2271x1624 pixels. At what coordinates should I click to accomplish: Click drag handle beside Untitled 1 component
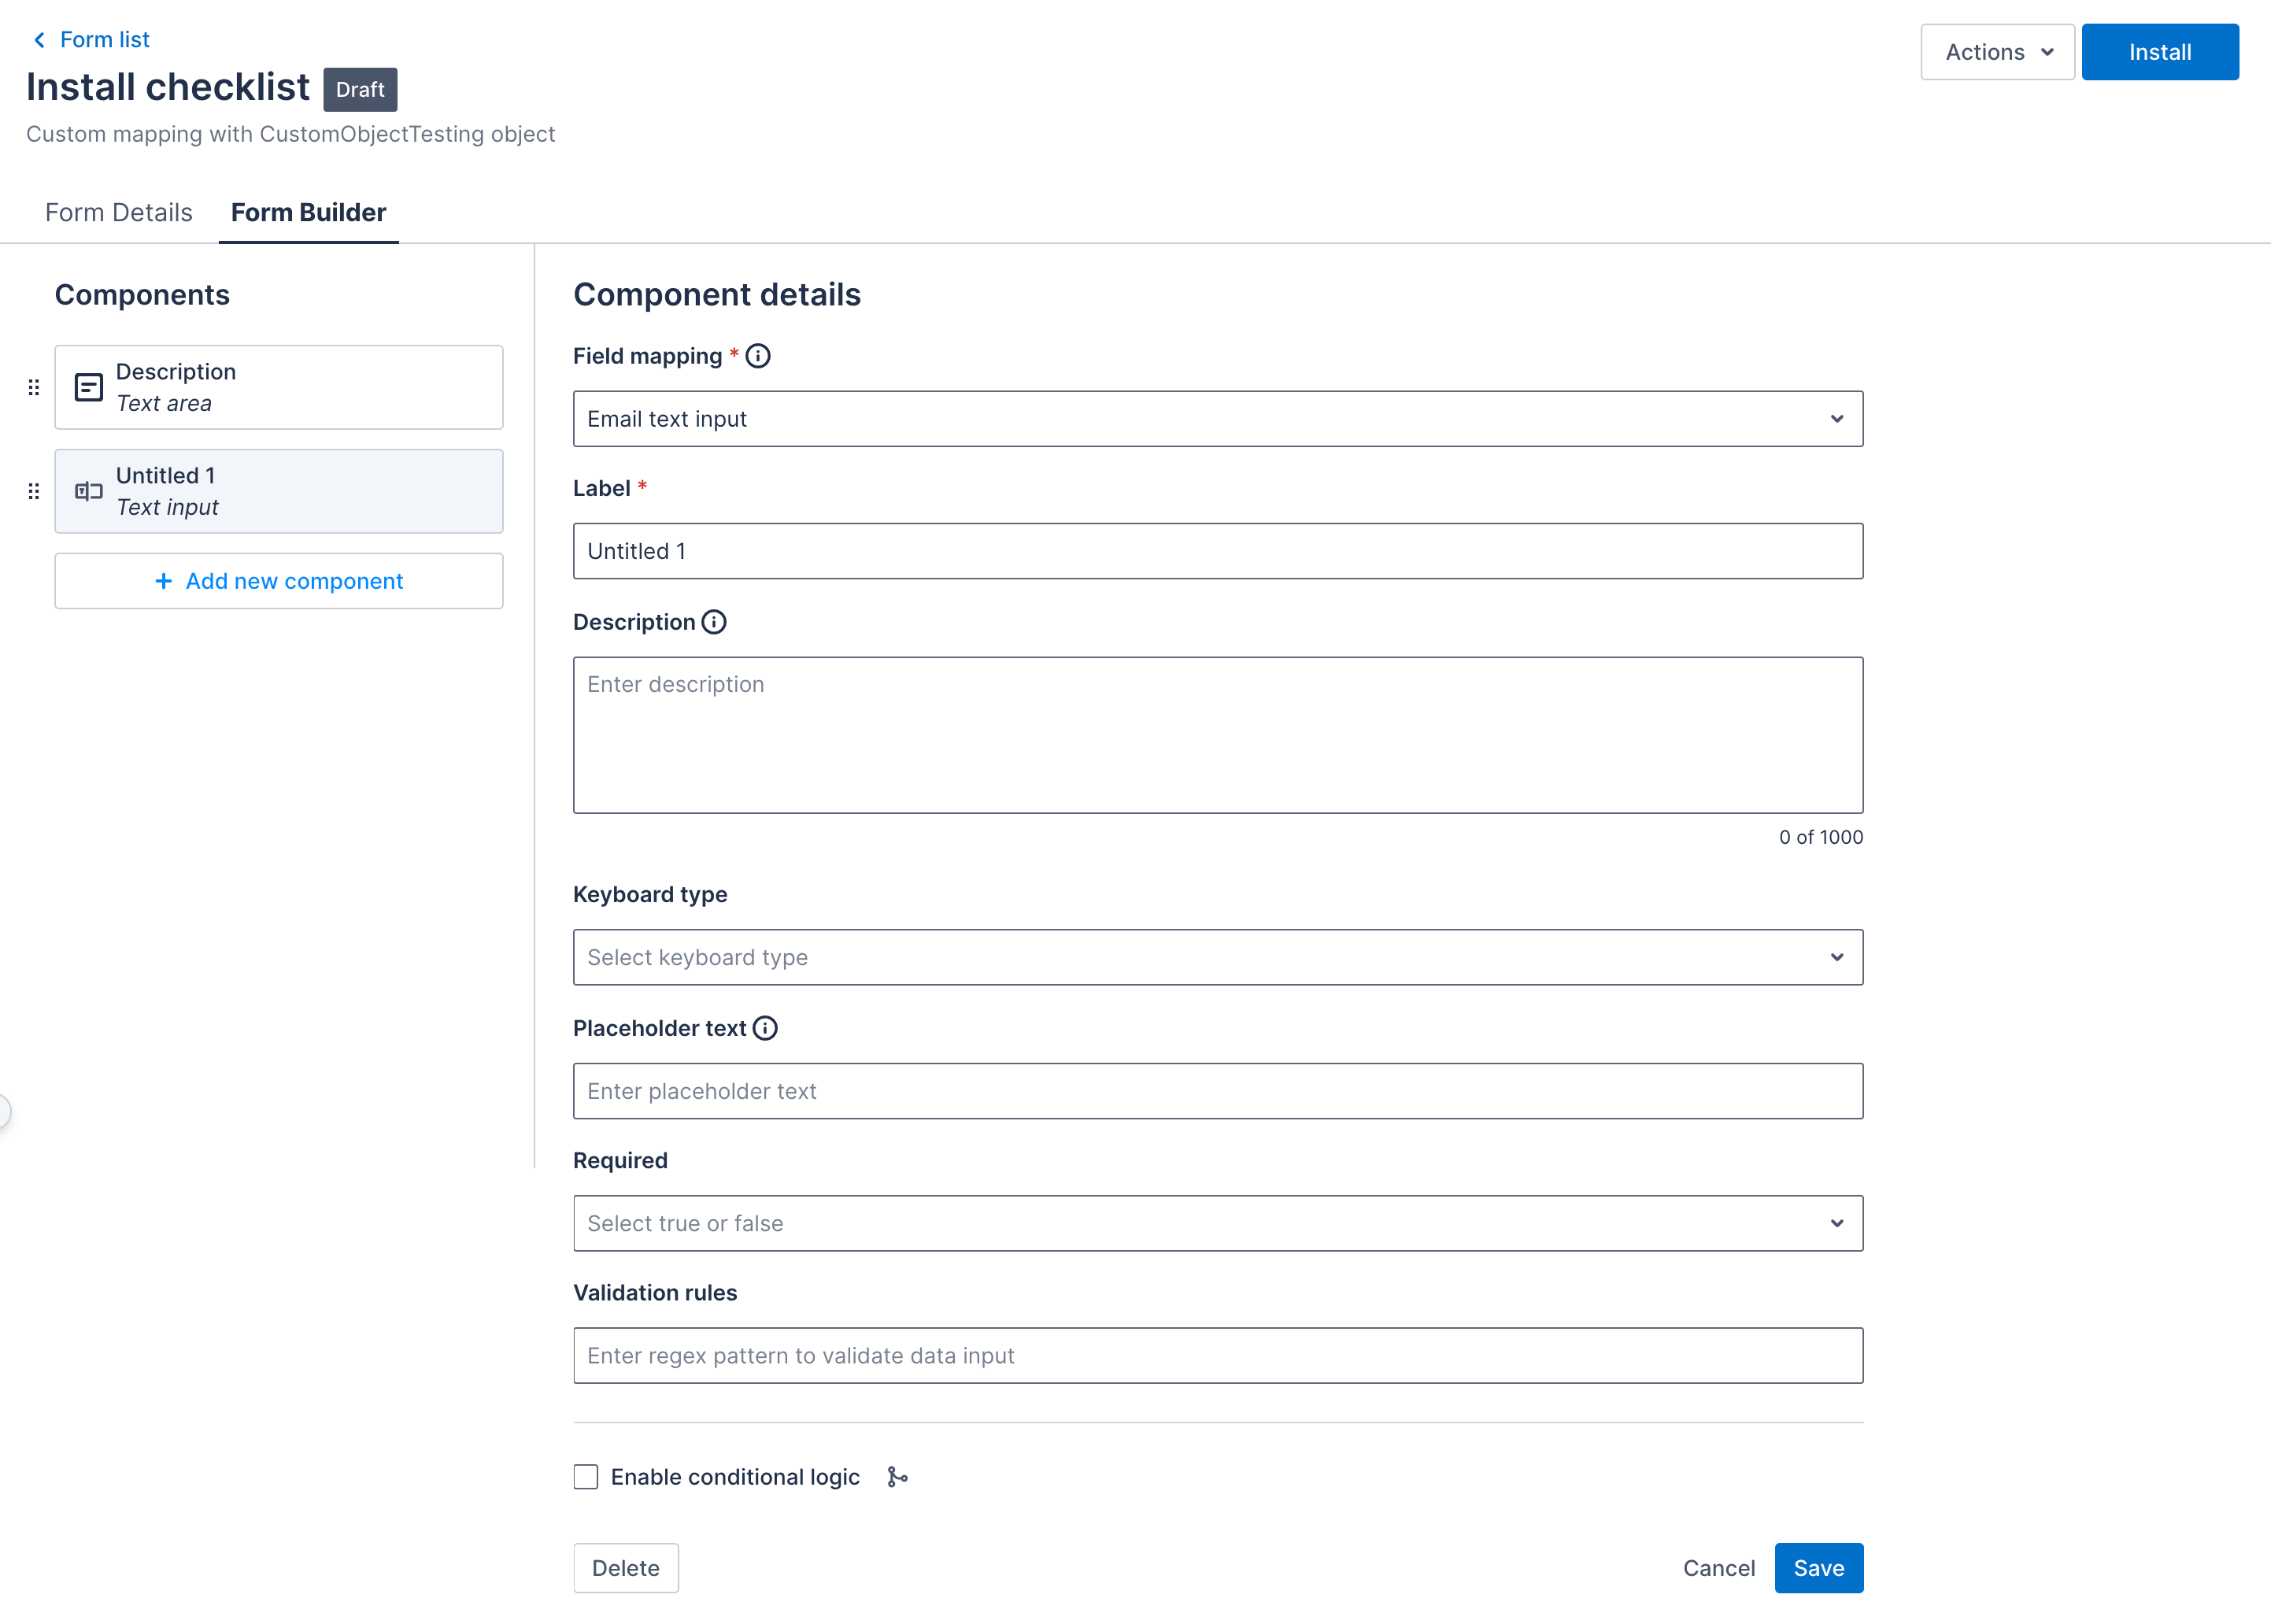pos(34,491)
